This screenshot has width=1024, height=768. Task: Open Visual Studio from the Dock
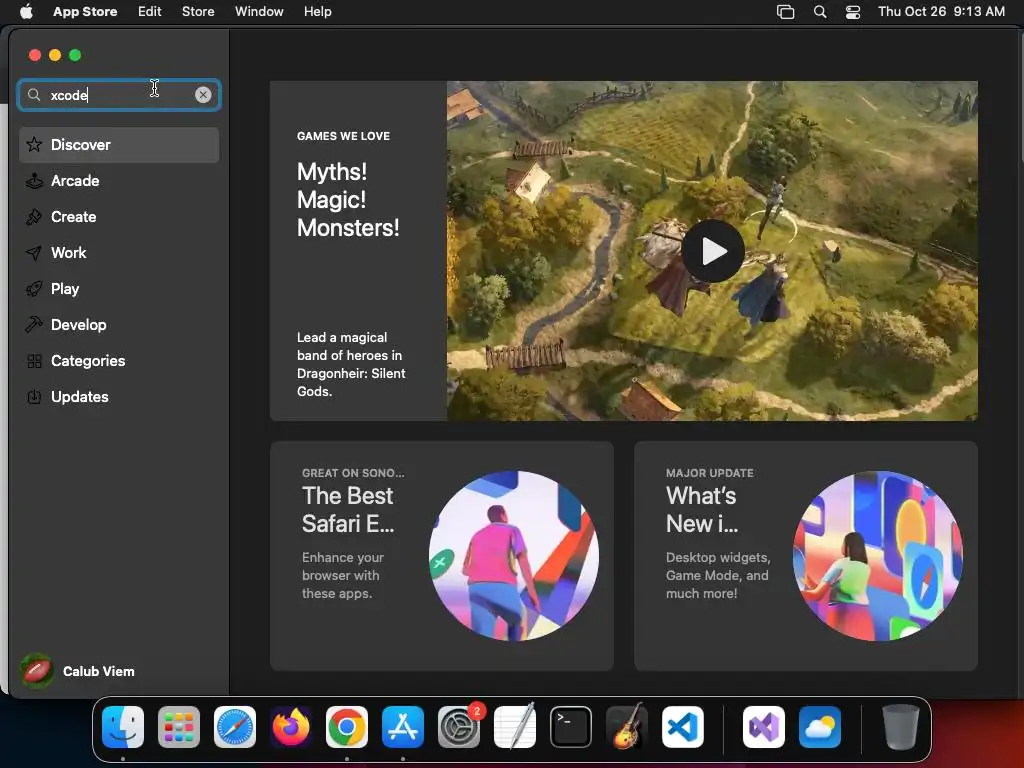point(764,727)
